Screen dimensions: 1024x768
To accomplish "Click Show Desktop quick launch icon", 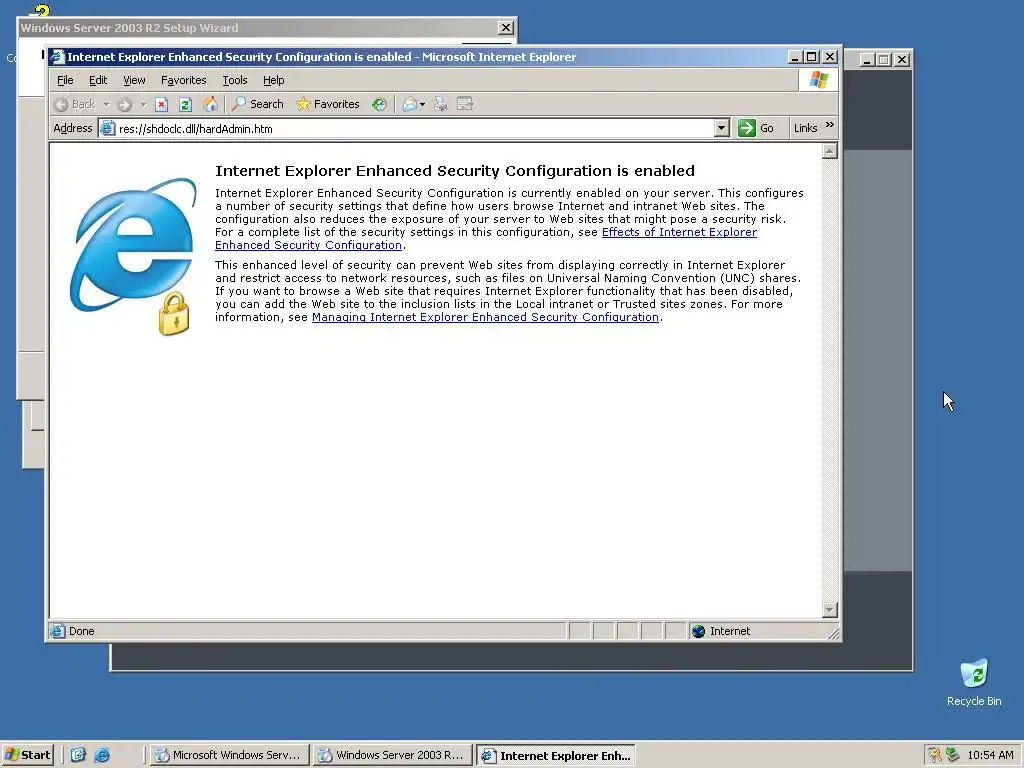I will tap(78, 755).
